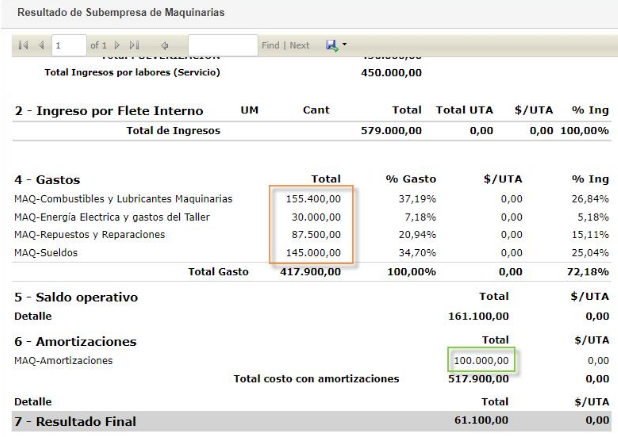
Task: Jump to last page of report
Action: pos(134,45)
